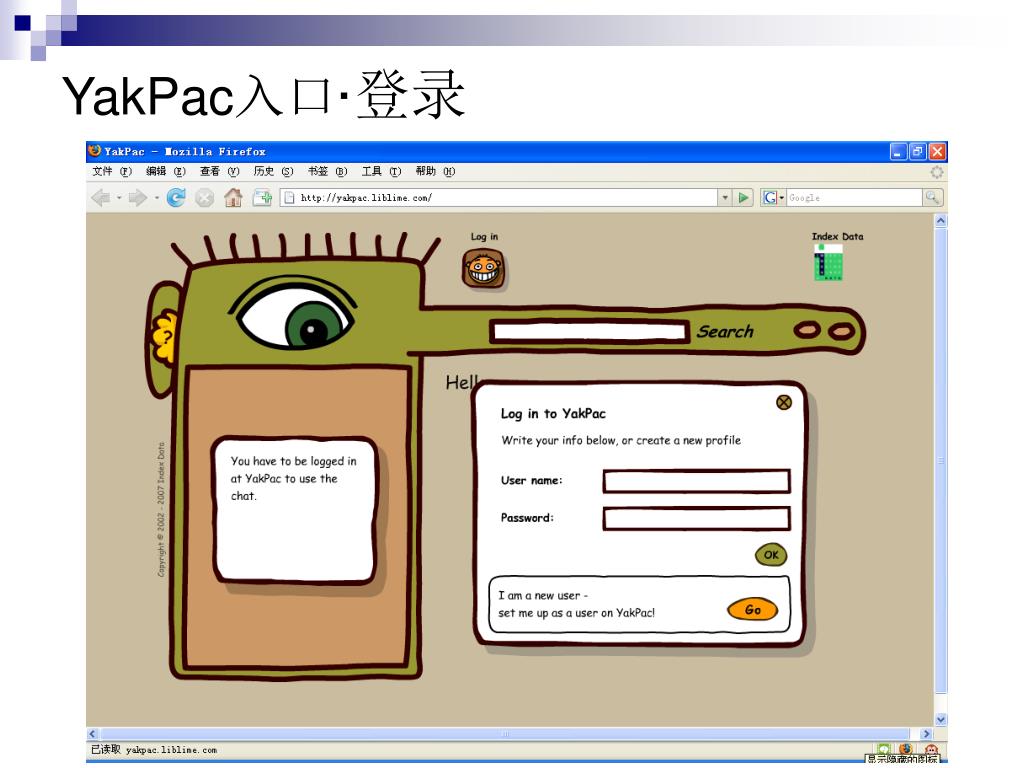Viewport: 1024px width, 768px height.
Task: Click the second oval nostril button on snout
Action: click(x=841, y=331)
